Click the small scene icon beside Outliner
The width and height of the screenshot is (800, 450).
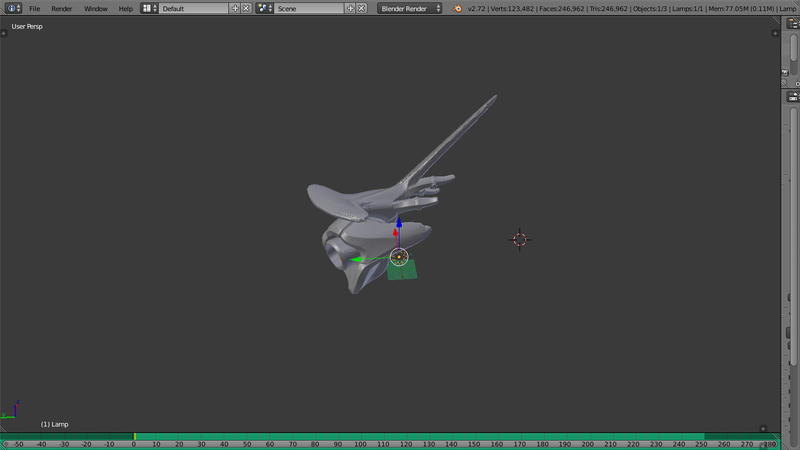click(x=785, y=73)
